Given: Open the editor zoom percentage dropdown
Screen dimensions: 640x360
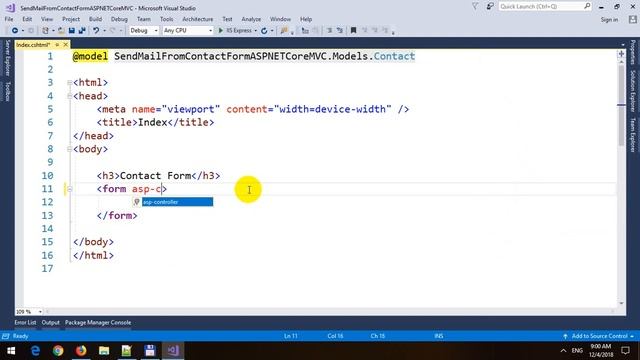Looking at the screenshot, I should [40, 312].
